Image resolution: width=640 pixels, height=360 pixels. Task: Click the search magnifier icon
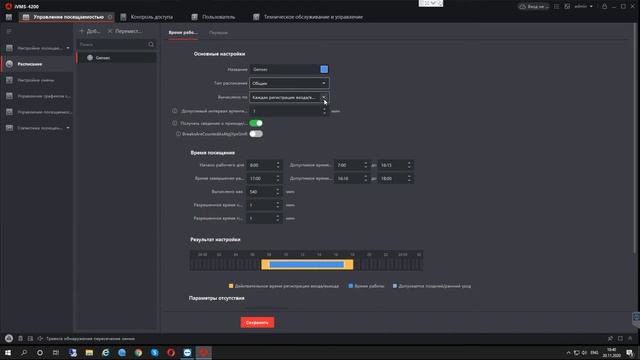point(151,44)
